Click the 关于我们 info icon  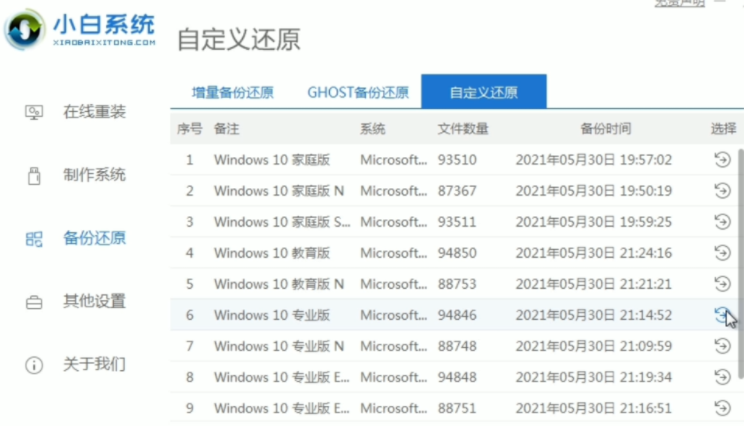(34, 365)
